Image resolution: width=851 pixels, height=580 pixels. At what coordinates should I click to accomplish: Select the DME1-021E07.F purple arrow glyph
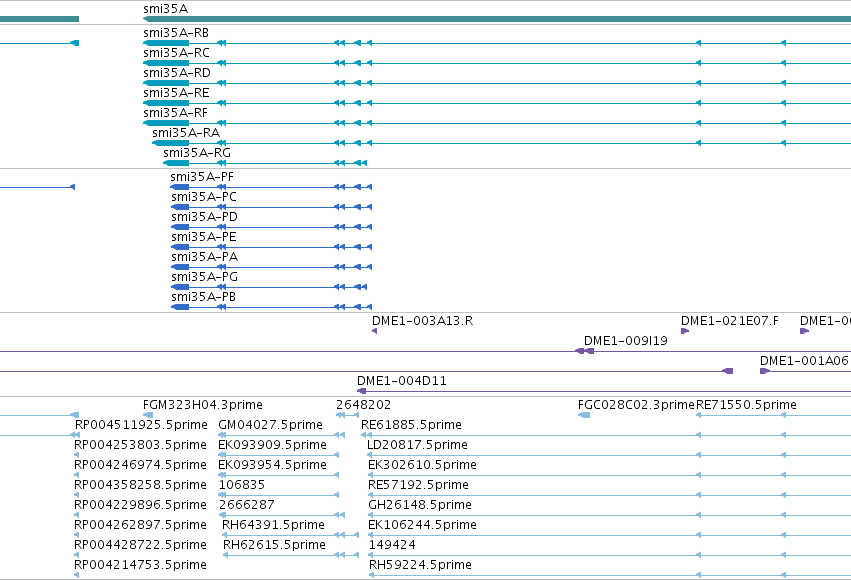coord(685,331)
